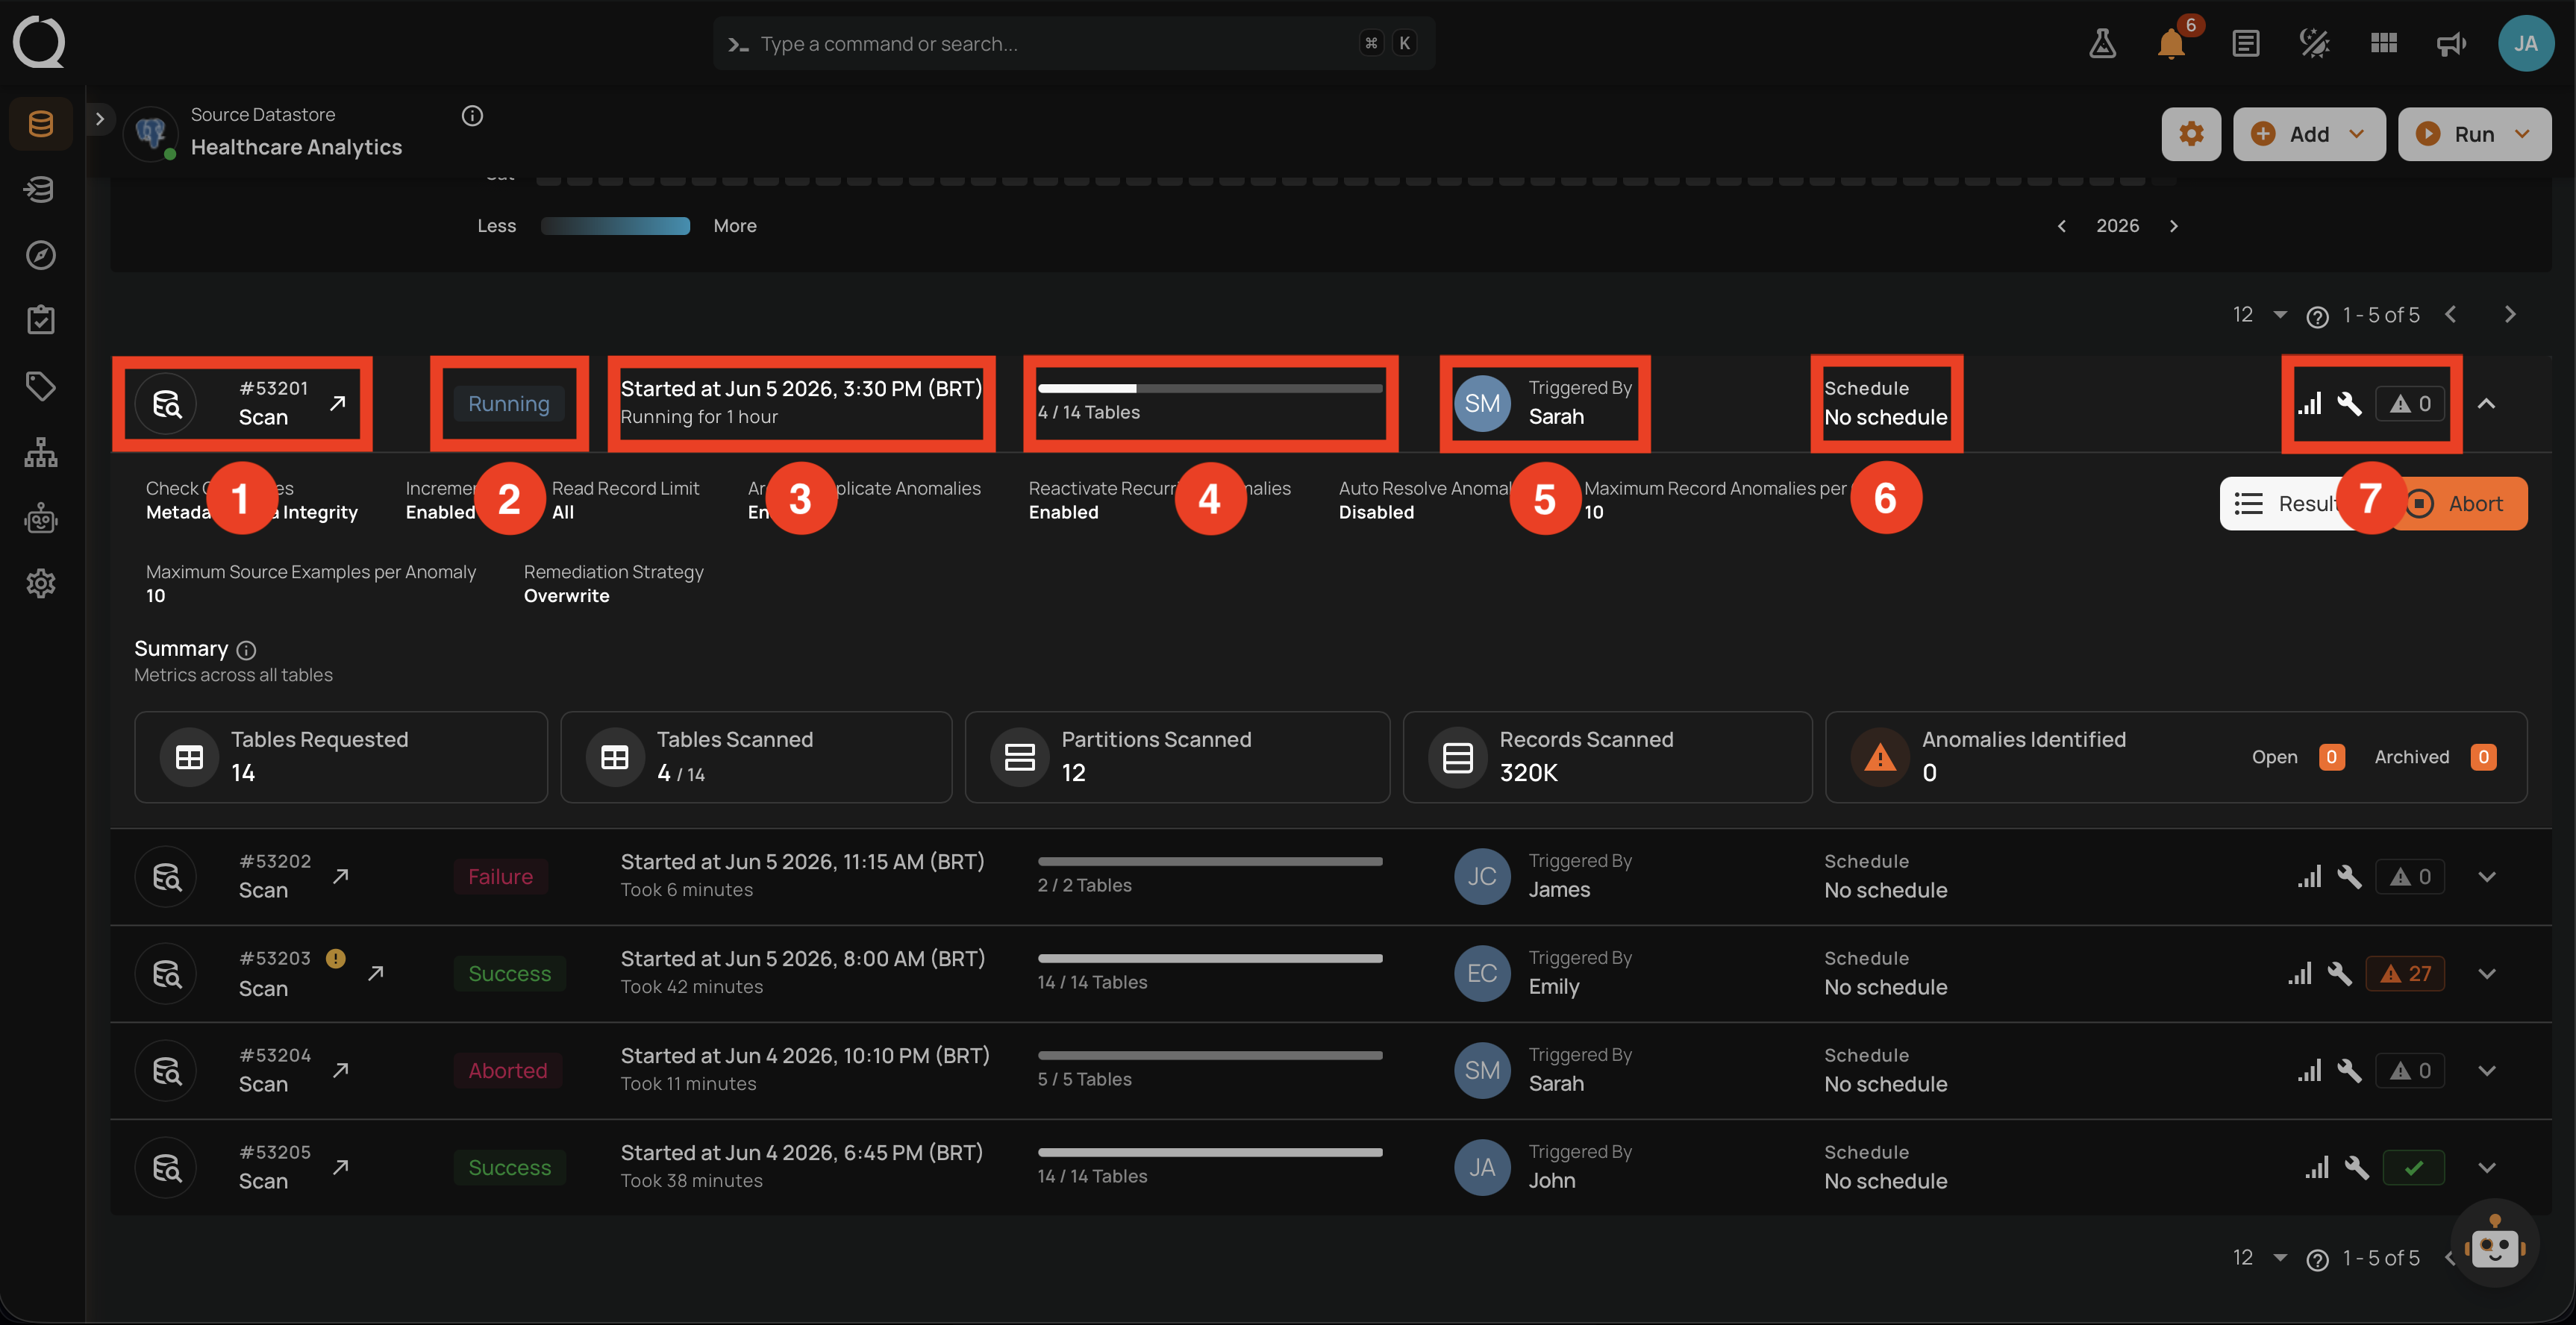Click the wrench icon on the #53202 row

[2349, 877]
